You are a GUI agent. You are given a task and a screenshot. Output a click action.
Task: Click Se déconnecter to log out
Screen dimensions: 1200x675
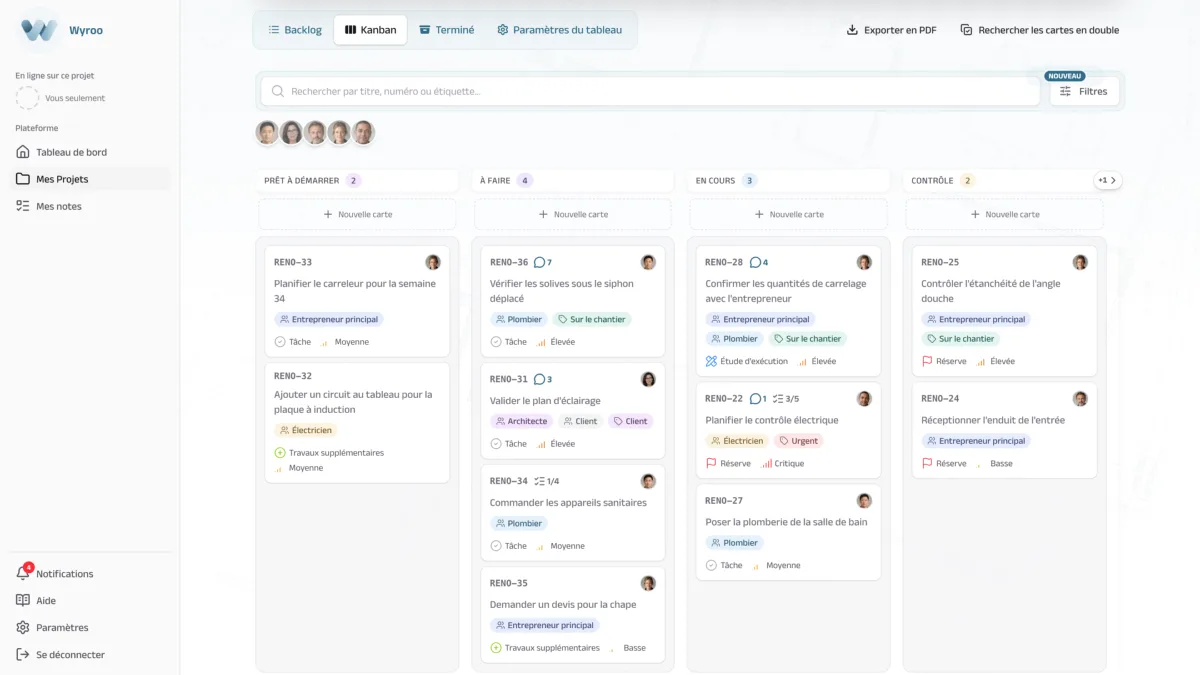pos(90,654)
